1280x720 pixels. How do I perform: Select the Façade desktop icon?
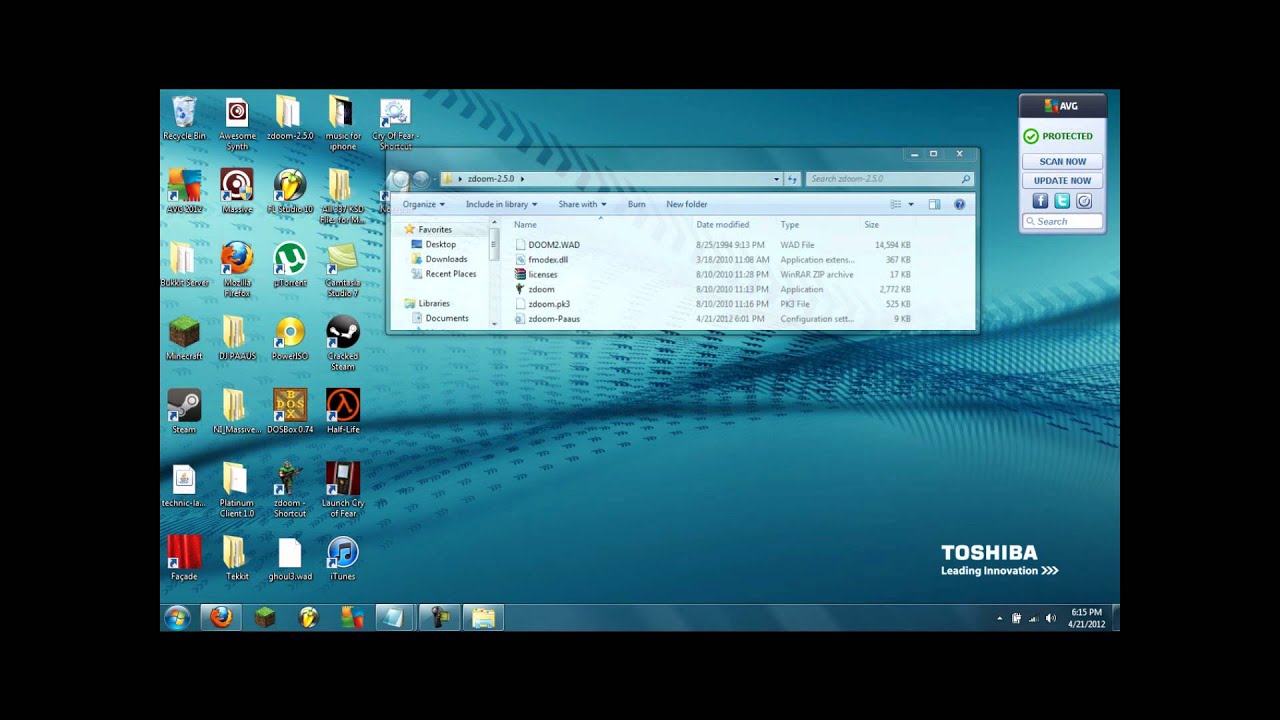[184, 559]
